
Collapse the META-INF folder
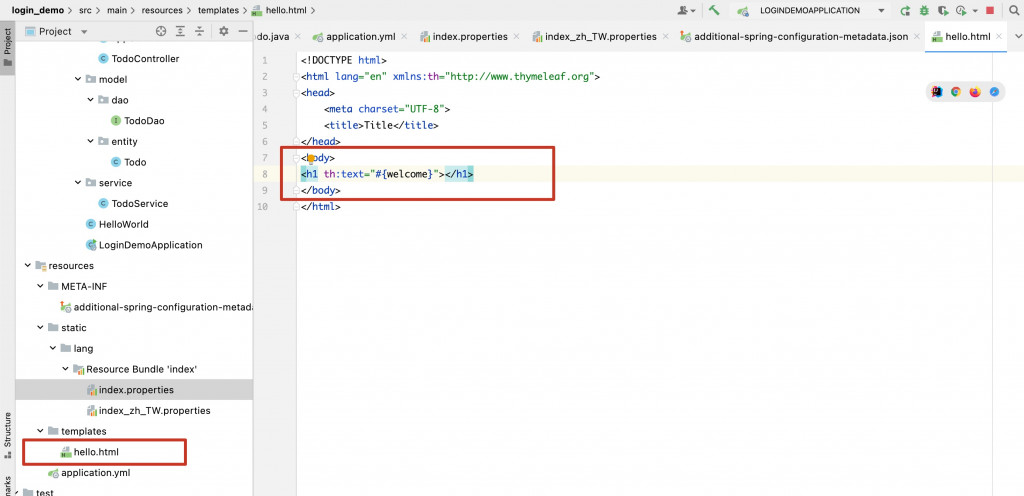[40, 287]
